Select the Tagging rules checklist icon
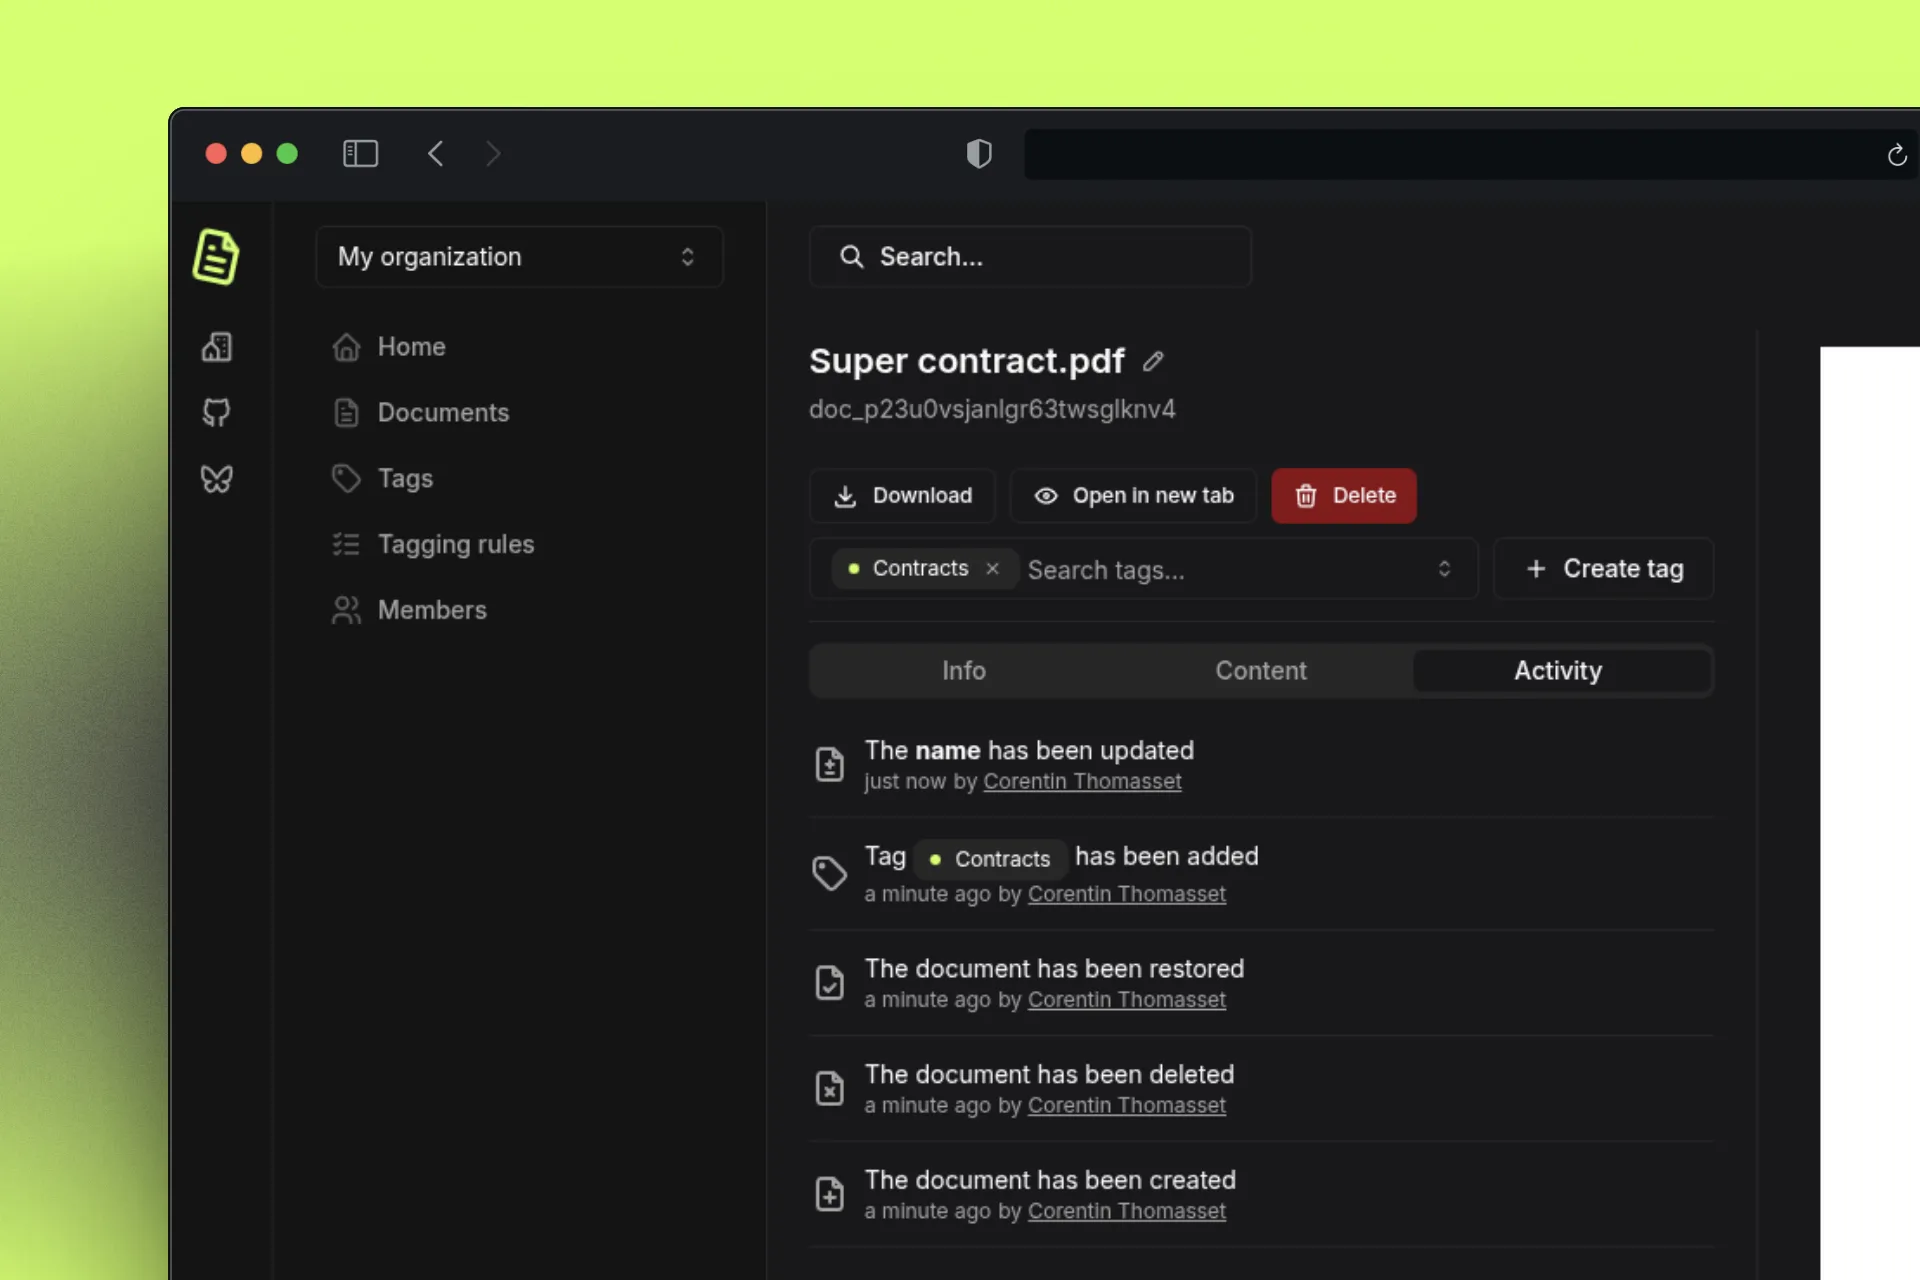This screenshot has height=1280, width=1920. [345, 544]
